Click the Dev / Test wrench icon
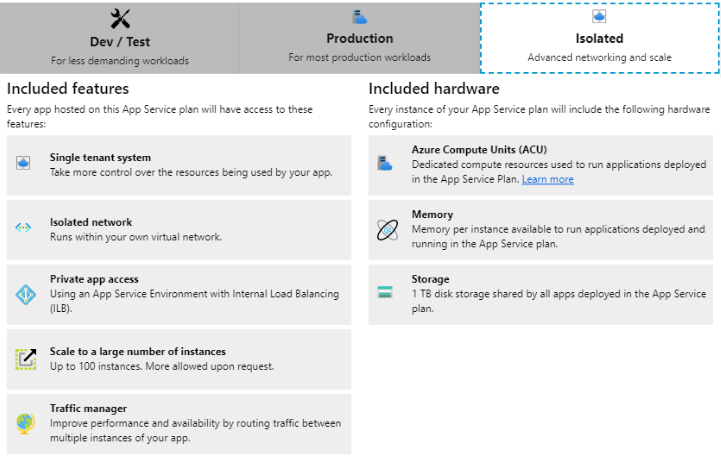Viewport: 721px width, 456px height. 120,18
